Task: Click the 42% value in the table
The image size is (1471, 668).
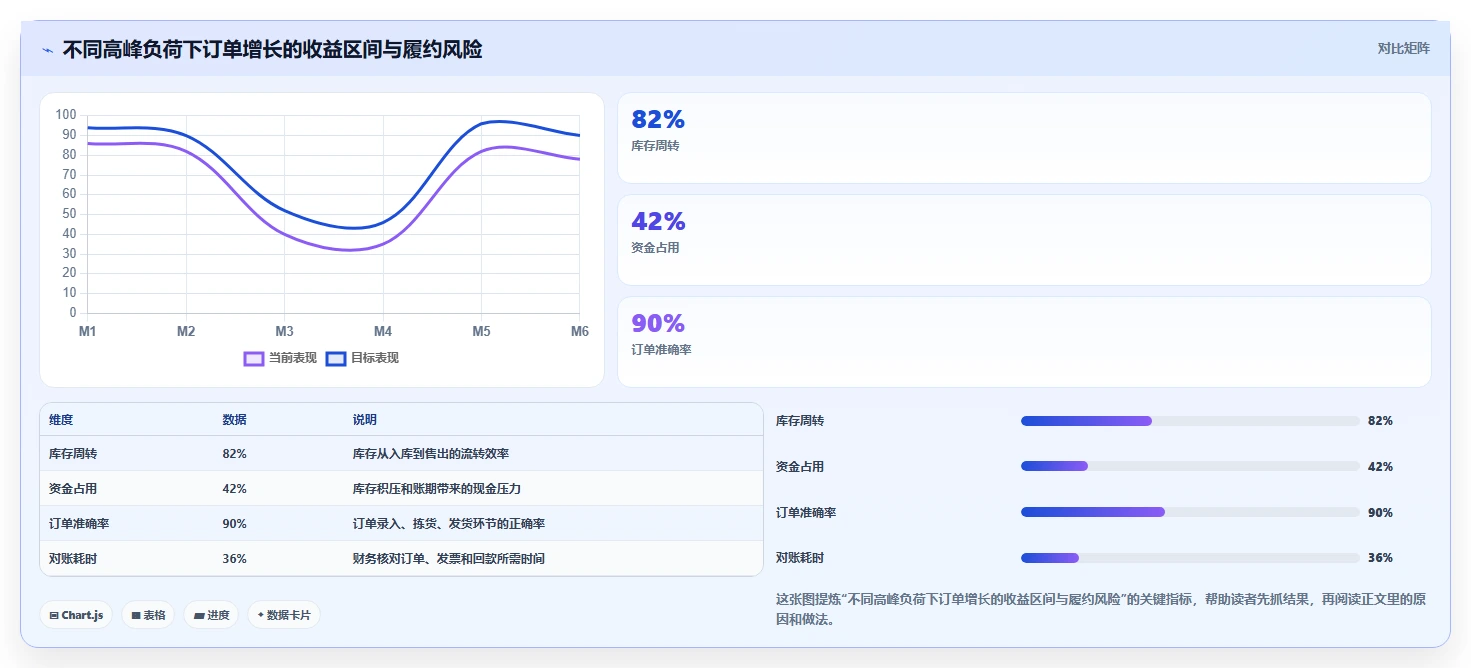Action: pos(234,489)
